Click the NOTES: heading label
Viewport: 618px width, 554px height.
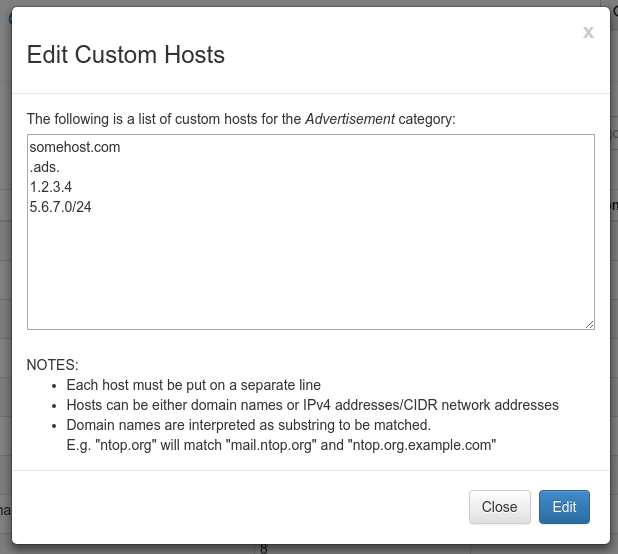click(52, 365)
